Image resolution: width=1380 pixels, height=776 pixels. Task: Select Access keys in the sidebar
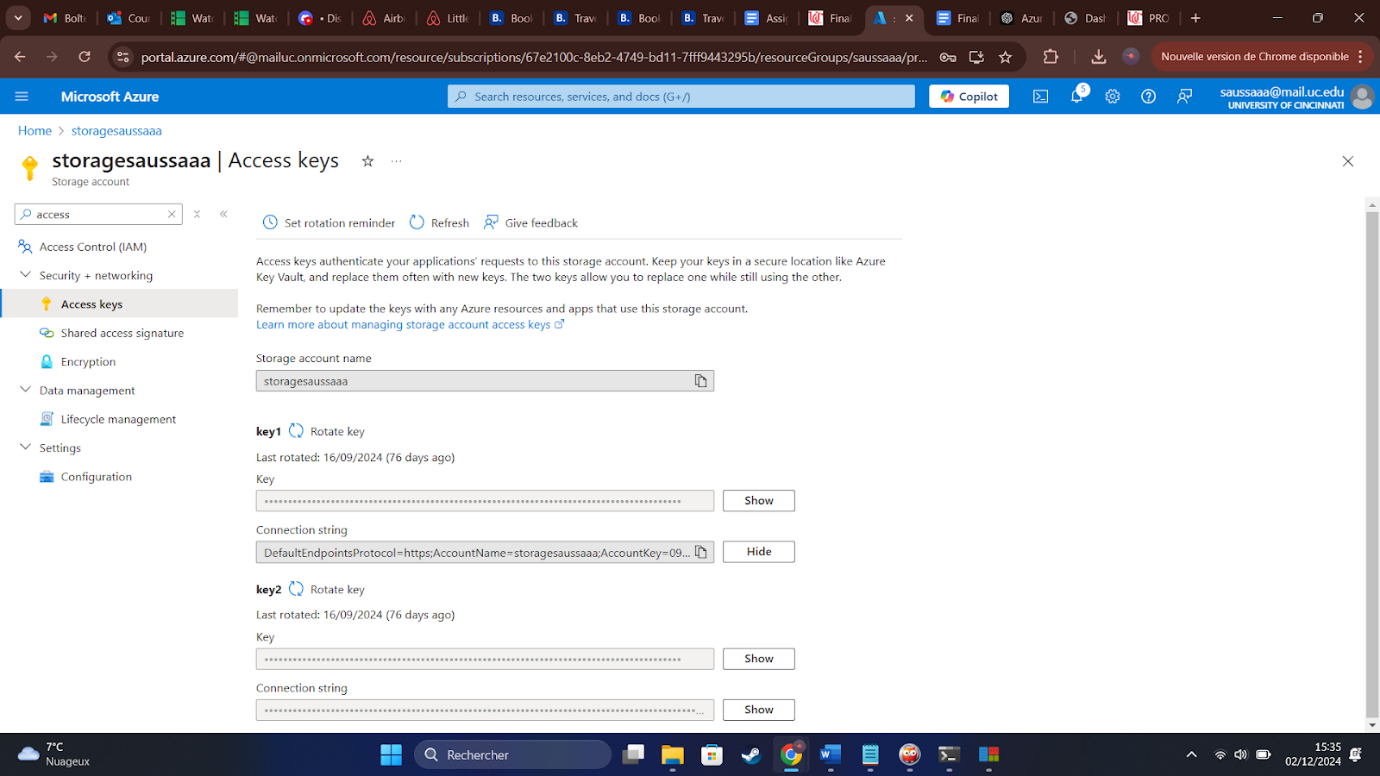click(119, 304)
